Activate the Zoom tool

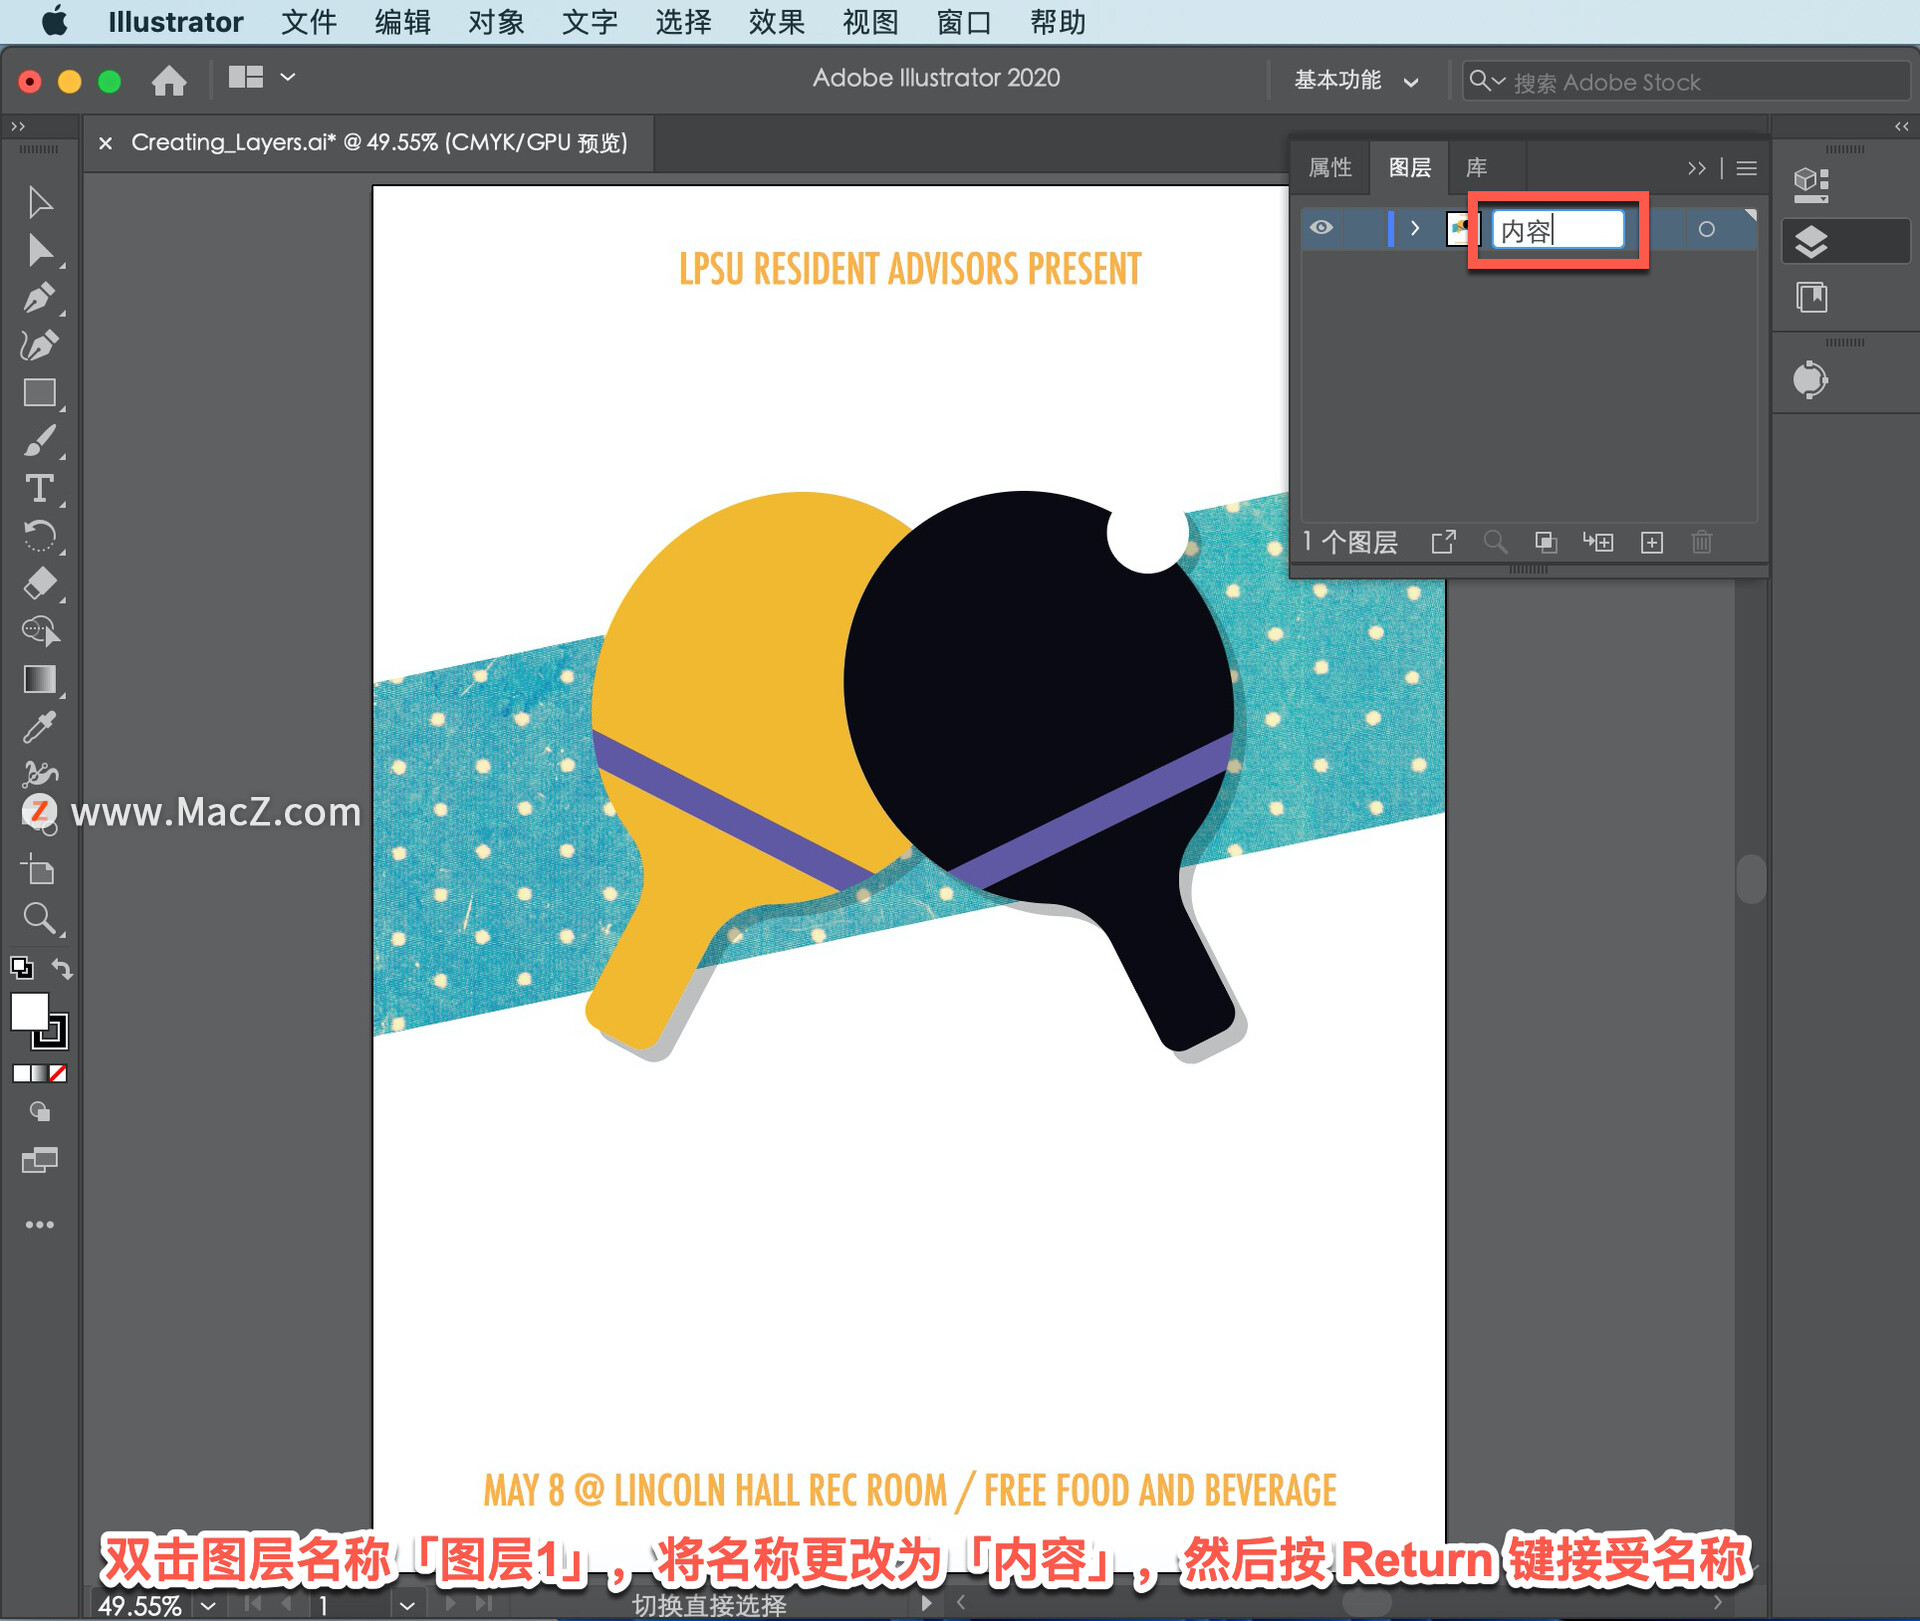point(38,917)
